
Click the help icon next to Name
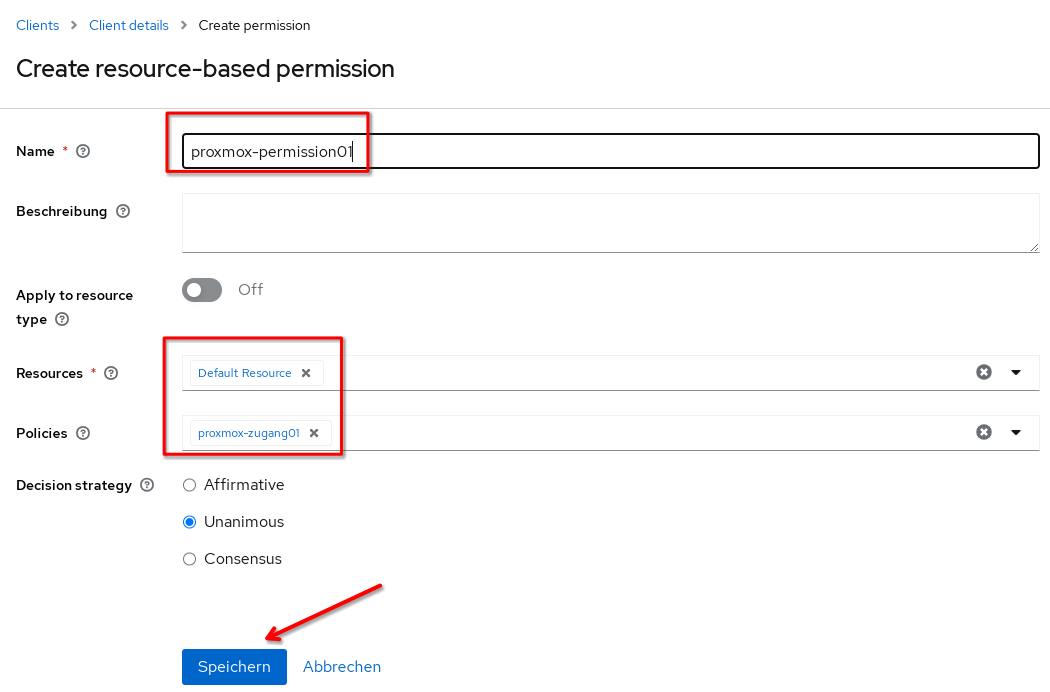tap(83, 151)
